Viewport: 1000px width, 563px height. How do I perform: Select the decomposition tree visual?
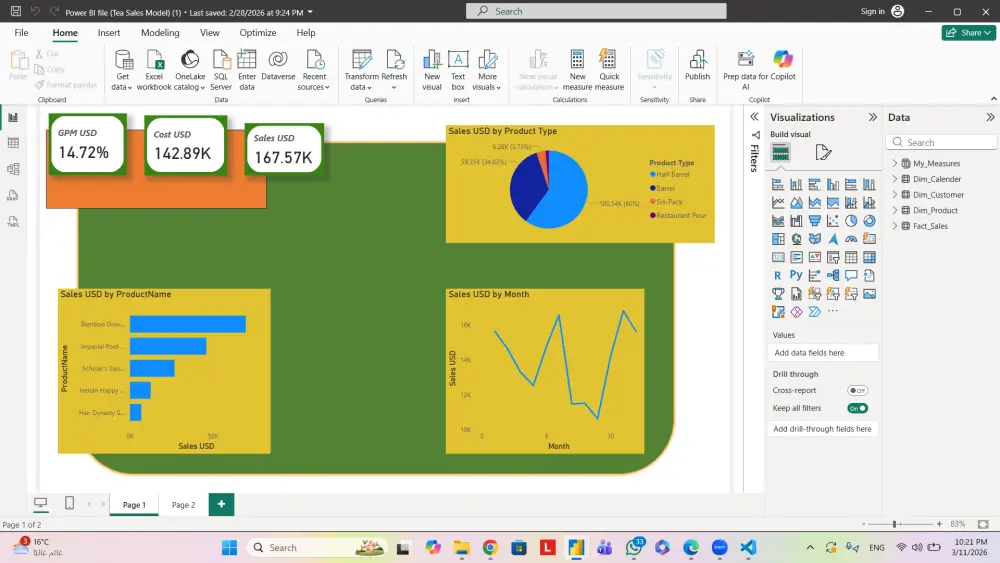pos(833,275)
